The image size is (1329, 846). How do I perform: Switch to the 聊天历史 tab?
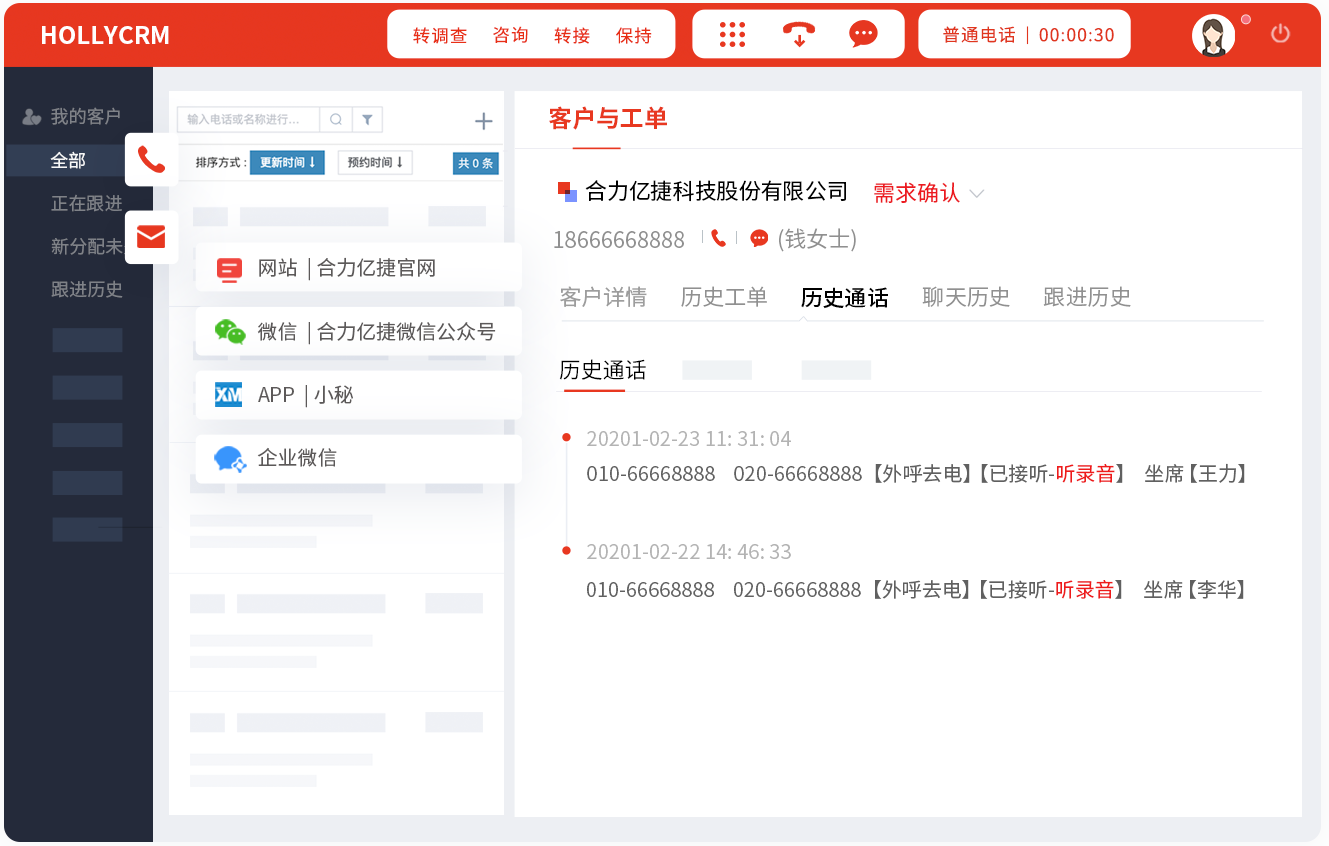(965, 297)
